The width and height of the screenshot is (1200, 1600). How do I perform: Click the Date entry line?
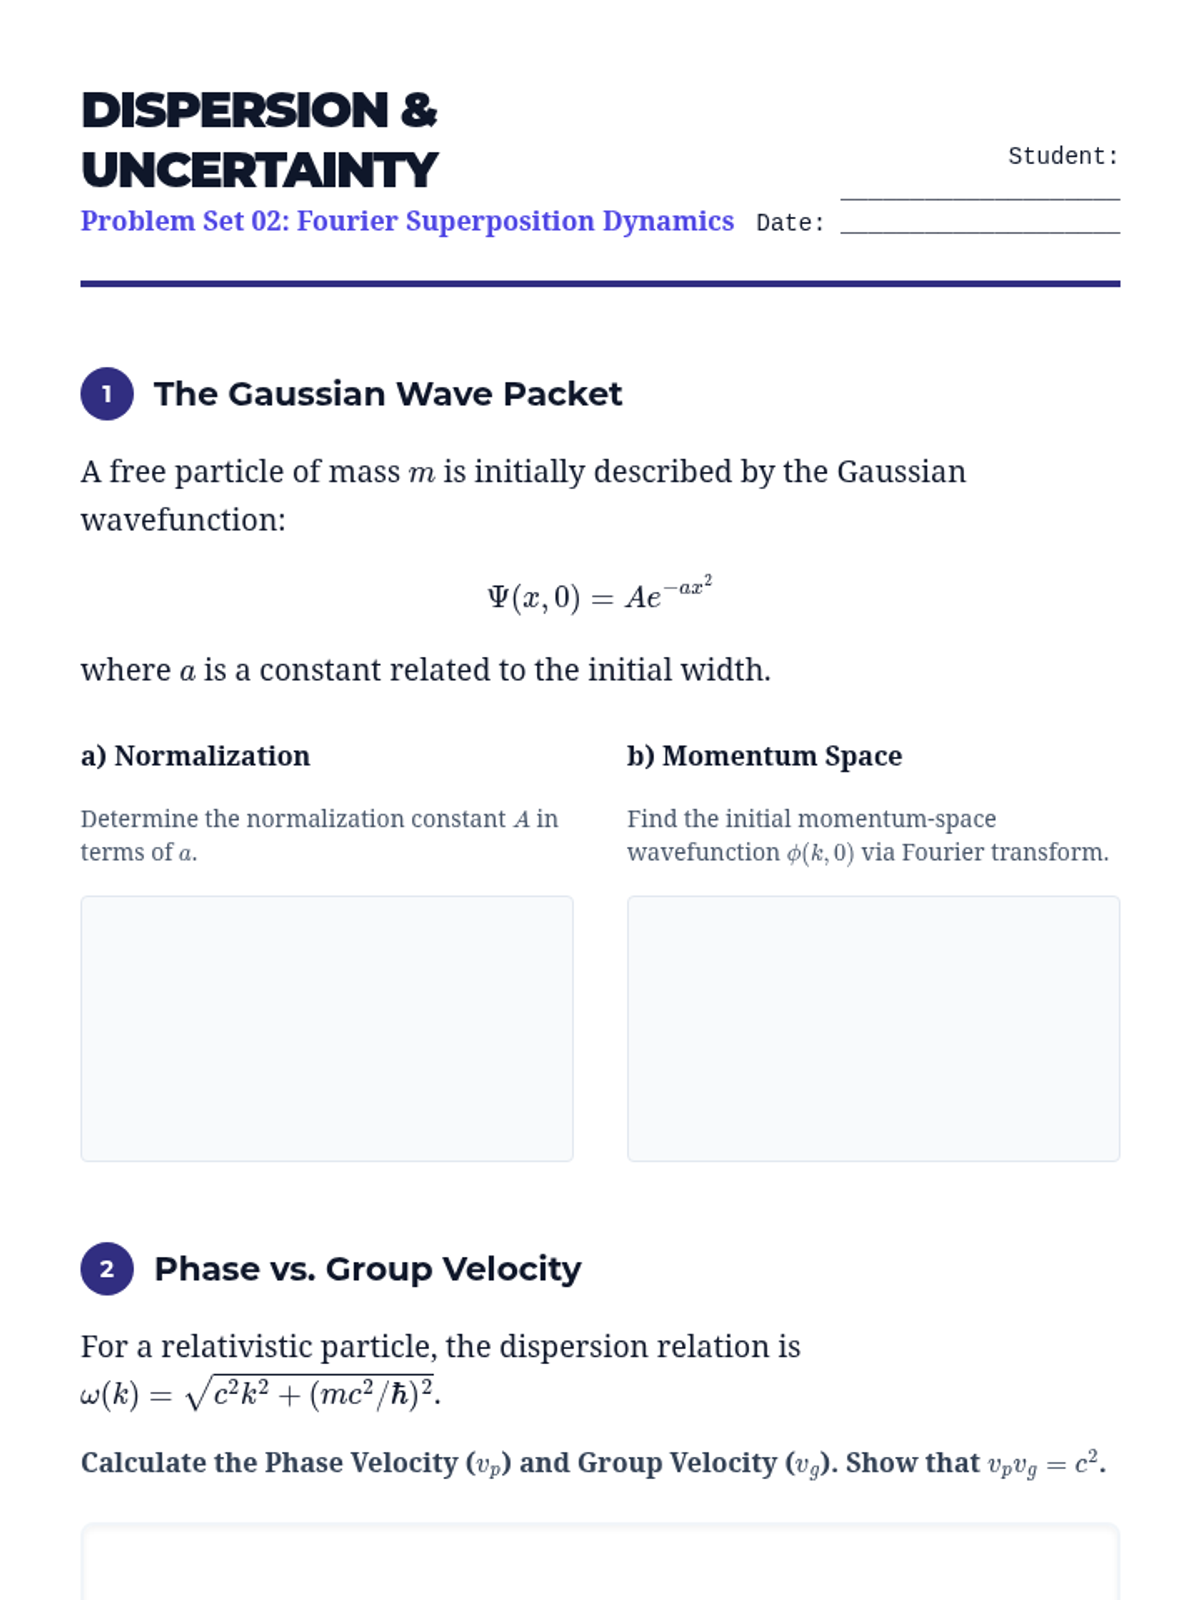coord(979,224)
